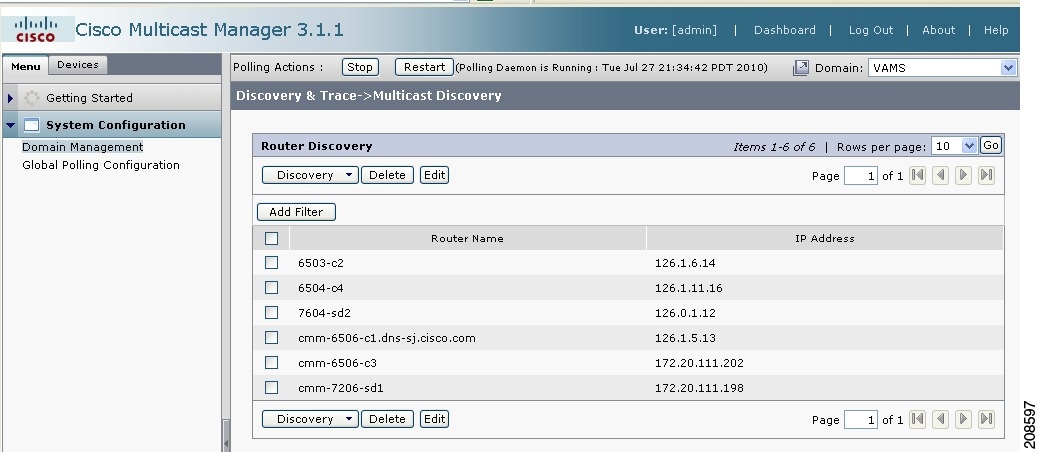Click router name cmm-6506-c3
1038x452 pixels.
click(x=338, y=363)
